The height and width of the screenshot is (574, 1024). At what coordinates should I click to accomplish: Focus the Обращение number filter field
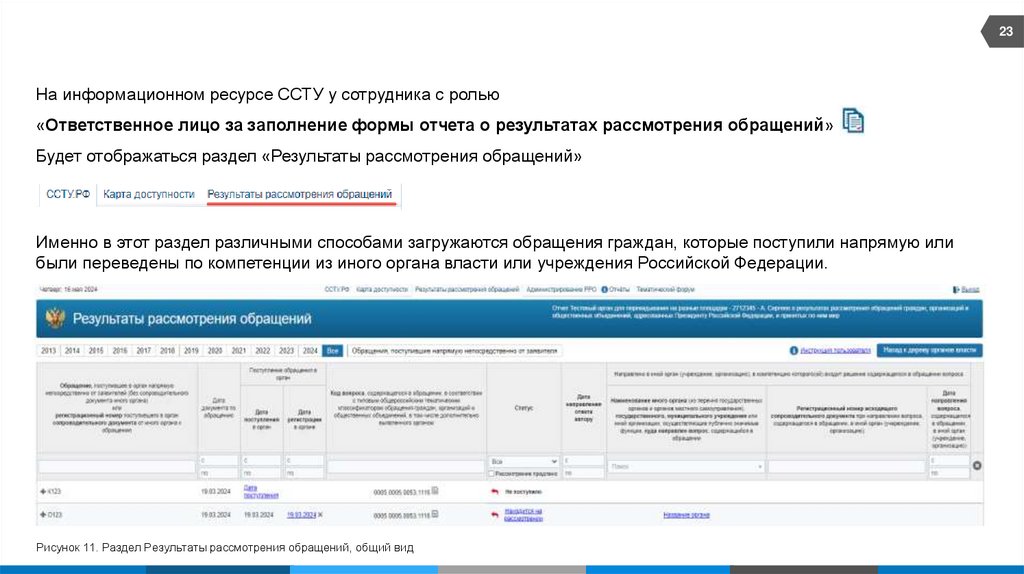[117, 466]
